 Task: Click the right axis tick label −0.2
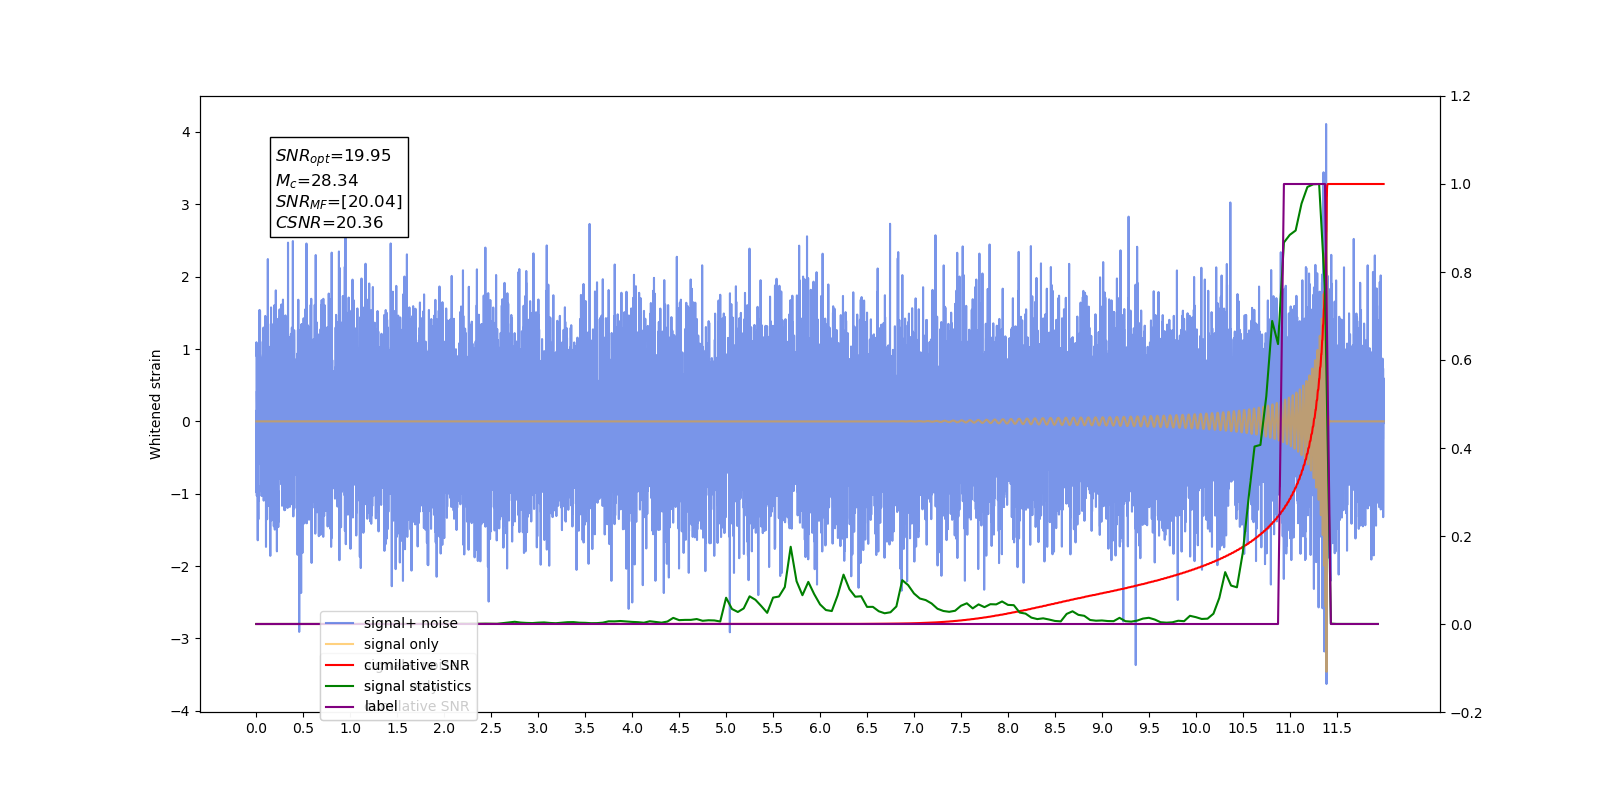tap(1465, 713)
